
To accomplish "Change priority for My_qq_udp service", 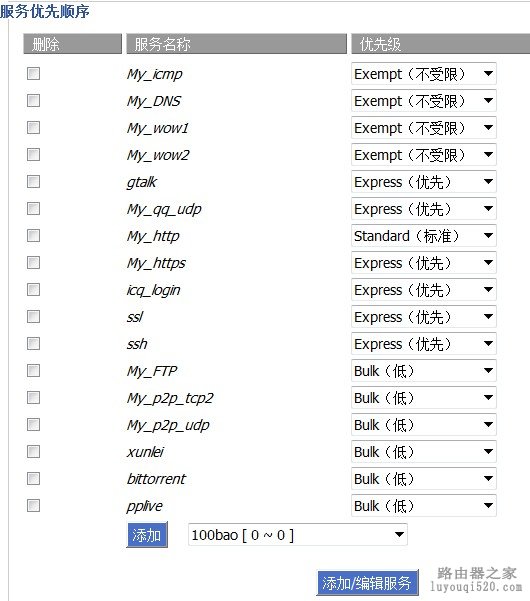I will point(423,209).
